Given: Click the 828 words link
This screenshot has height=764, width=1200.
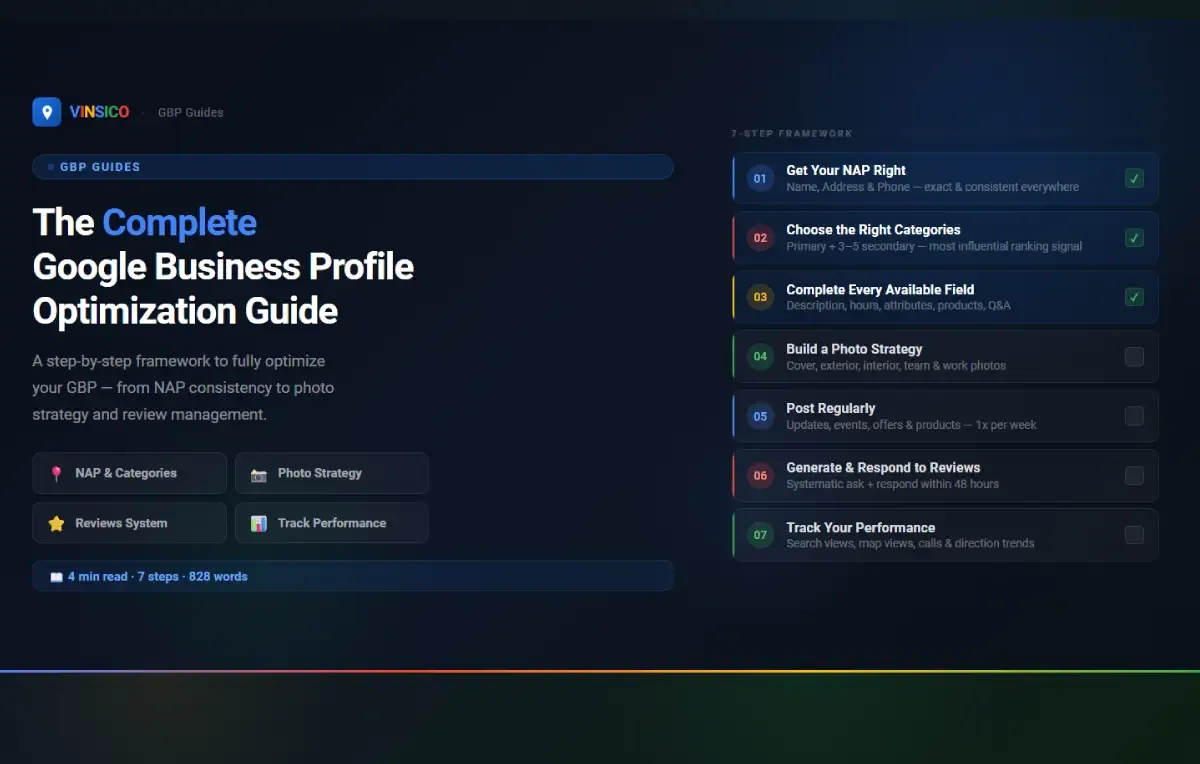Looking at the screenshot, I should [x=218, y=575].
